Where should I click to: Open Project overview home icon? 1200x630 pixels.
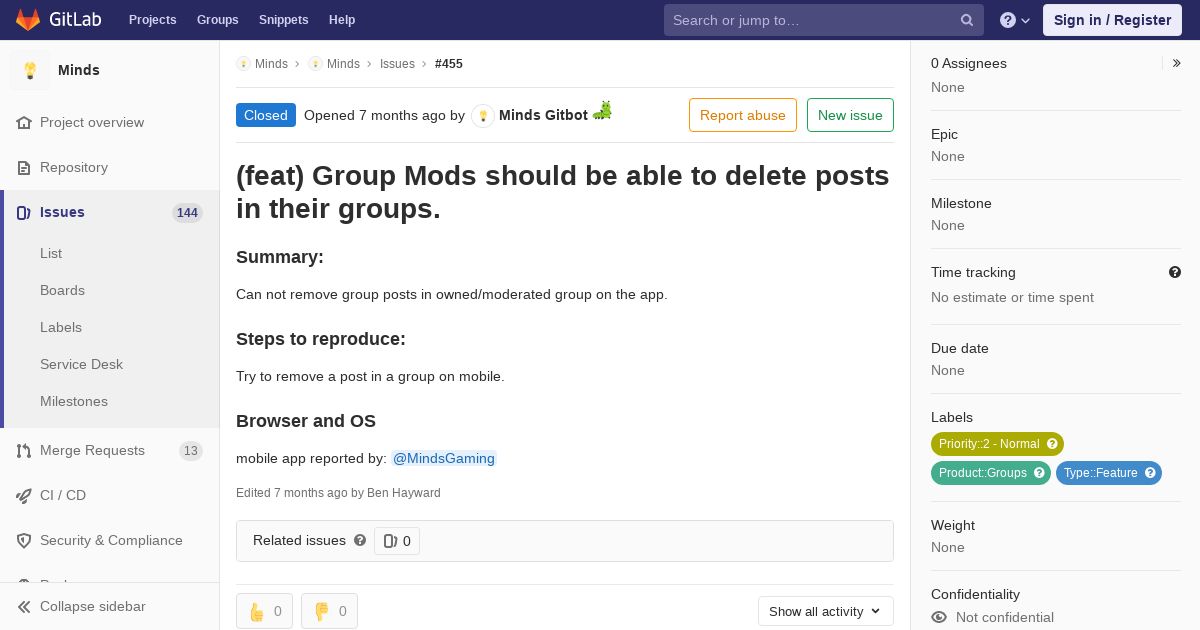24,123
